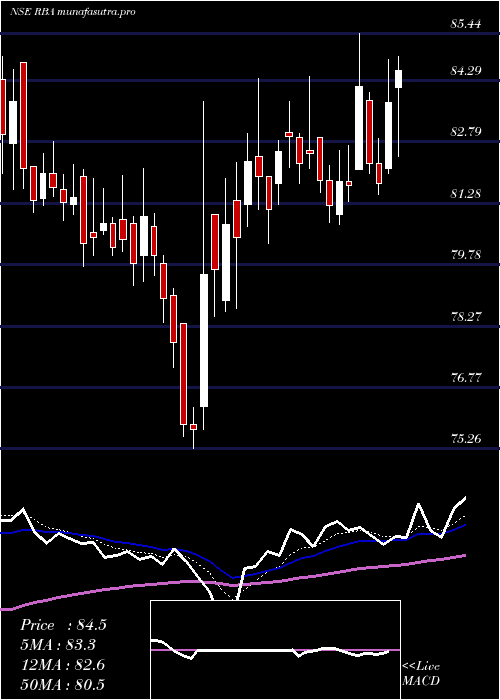Click the 76.77 price axis label
Image resolution: width=500 pixels, height=700 pixels.
point(466,378)
